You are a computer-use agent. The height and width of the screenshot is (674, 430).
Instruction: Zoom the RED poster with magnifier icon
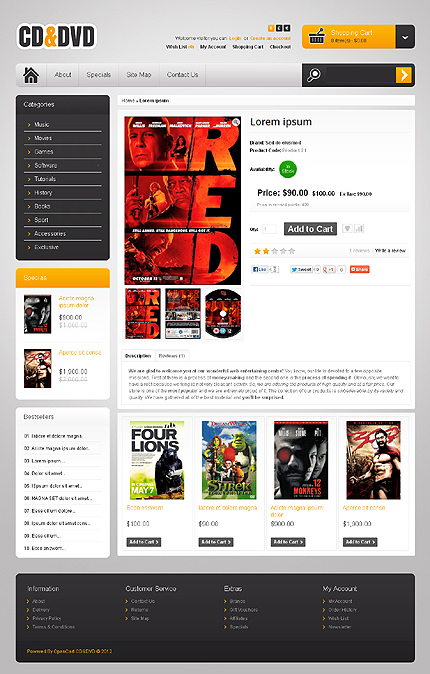[x=236, y=123]
